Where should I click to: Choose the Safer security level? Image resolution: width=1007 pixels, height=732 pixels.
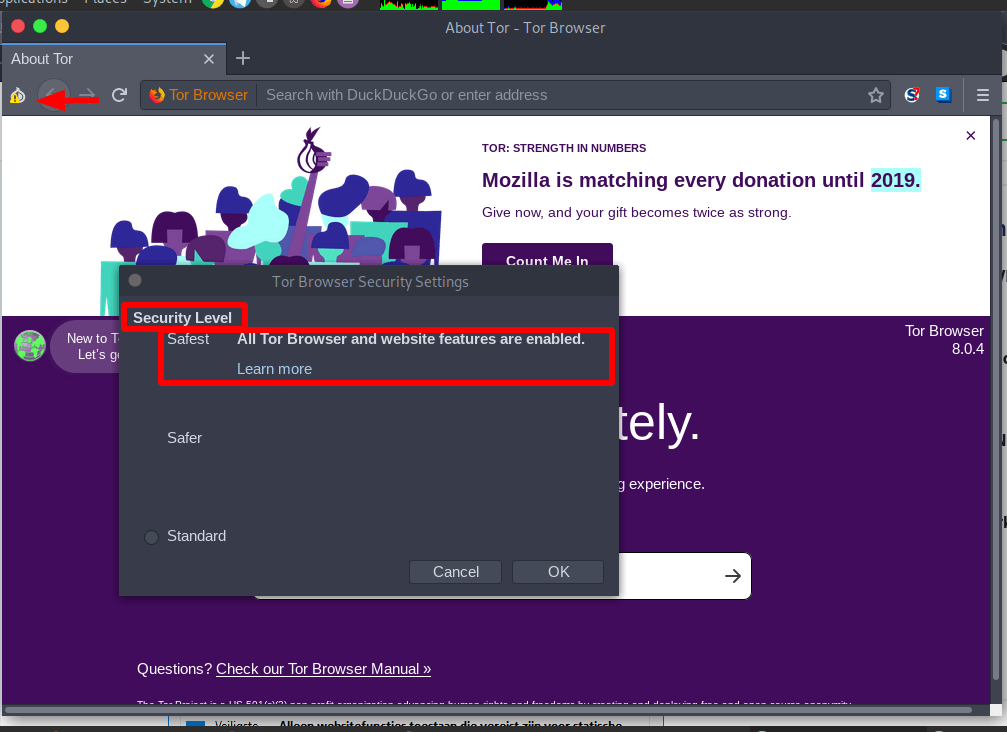coord(184,438)
